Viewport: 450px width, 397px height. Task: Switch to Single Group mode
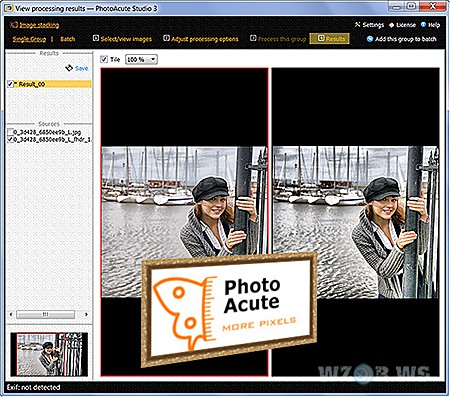tap(29, 39)
